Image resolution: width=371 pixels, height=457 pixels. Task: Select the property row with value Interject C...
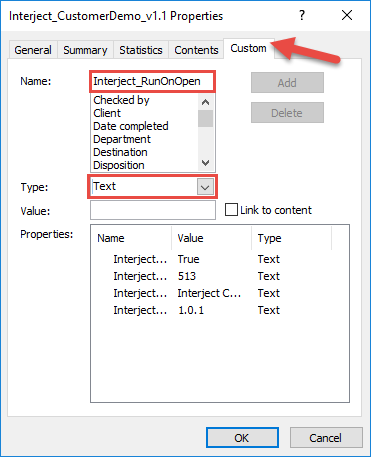point(197,293)
